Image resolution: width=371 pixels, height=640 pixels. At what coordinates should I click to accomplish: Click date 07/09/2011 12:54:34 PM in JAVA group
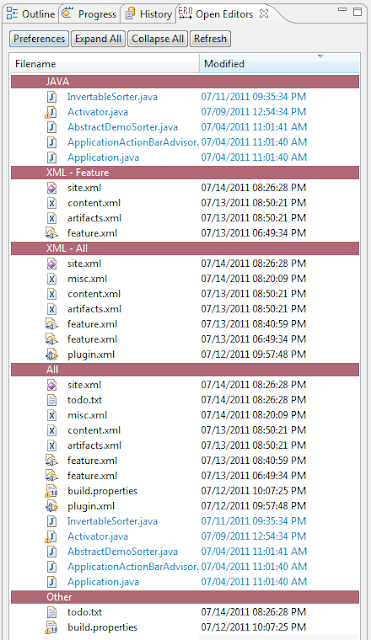[253, 112]
